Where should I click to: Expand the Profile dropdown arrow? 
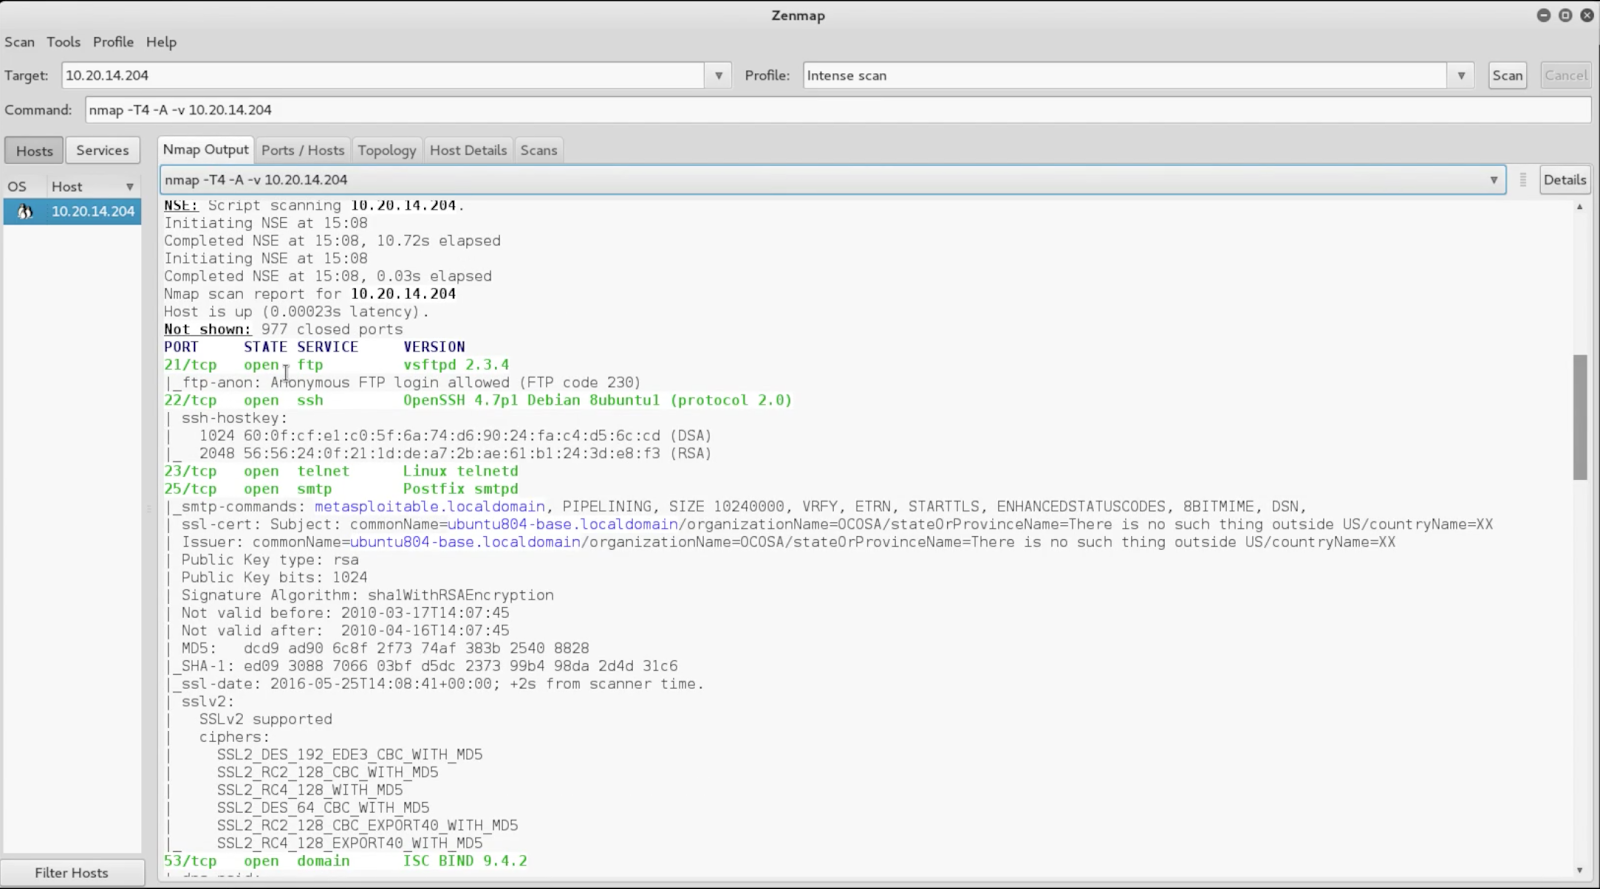pyautogui.click(x=1461, y=75)
